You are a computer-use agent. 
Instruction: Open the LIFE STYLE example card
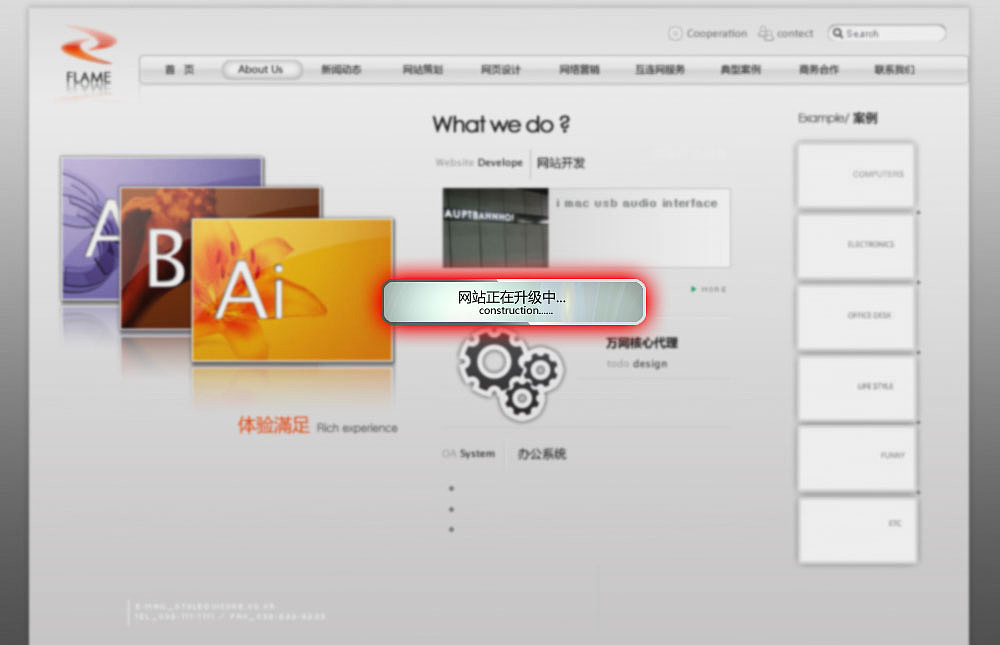click(856, 387)
